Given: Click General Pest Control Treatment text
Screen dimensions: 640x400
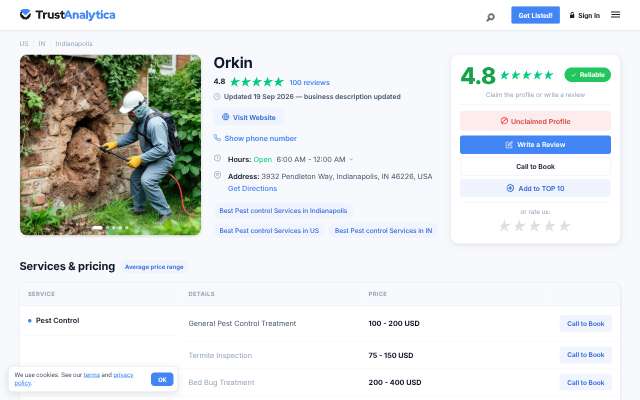Looking at the screenshot, I should pos(242,323).
